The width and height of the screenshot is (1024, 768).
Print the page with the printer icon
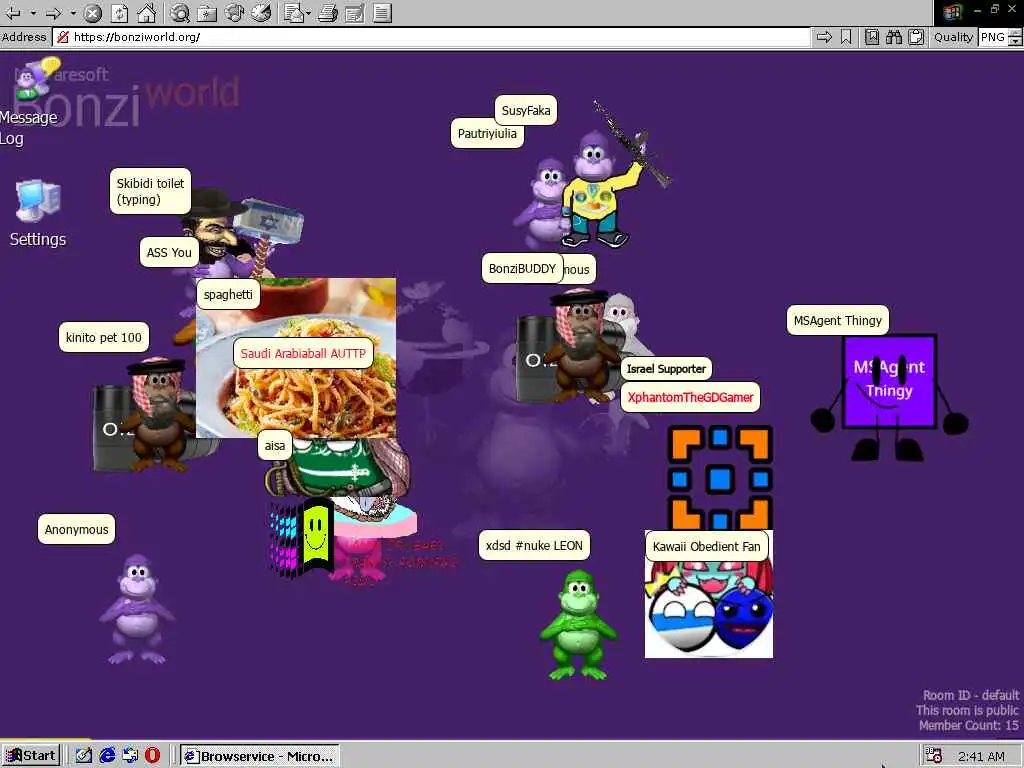[x=328, y=12]
